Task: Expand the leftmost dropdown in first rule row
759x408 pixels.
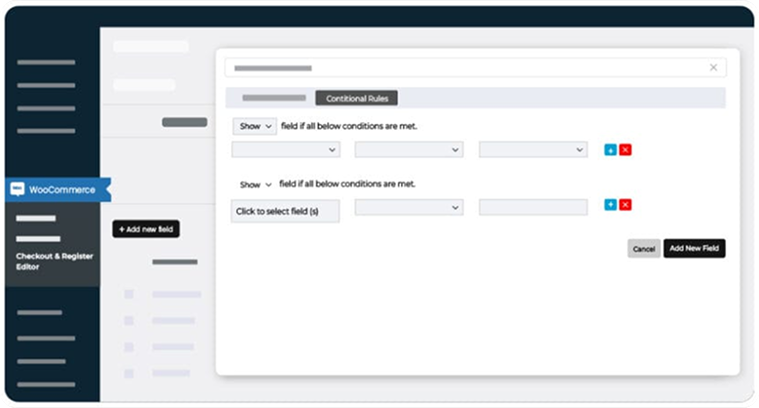Action: (x=285, y=150)
